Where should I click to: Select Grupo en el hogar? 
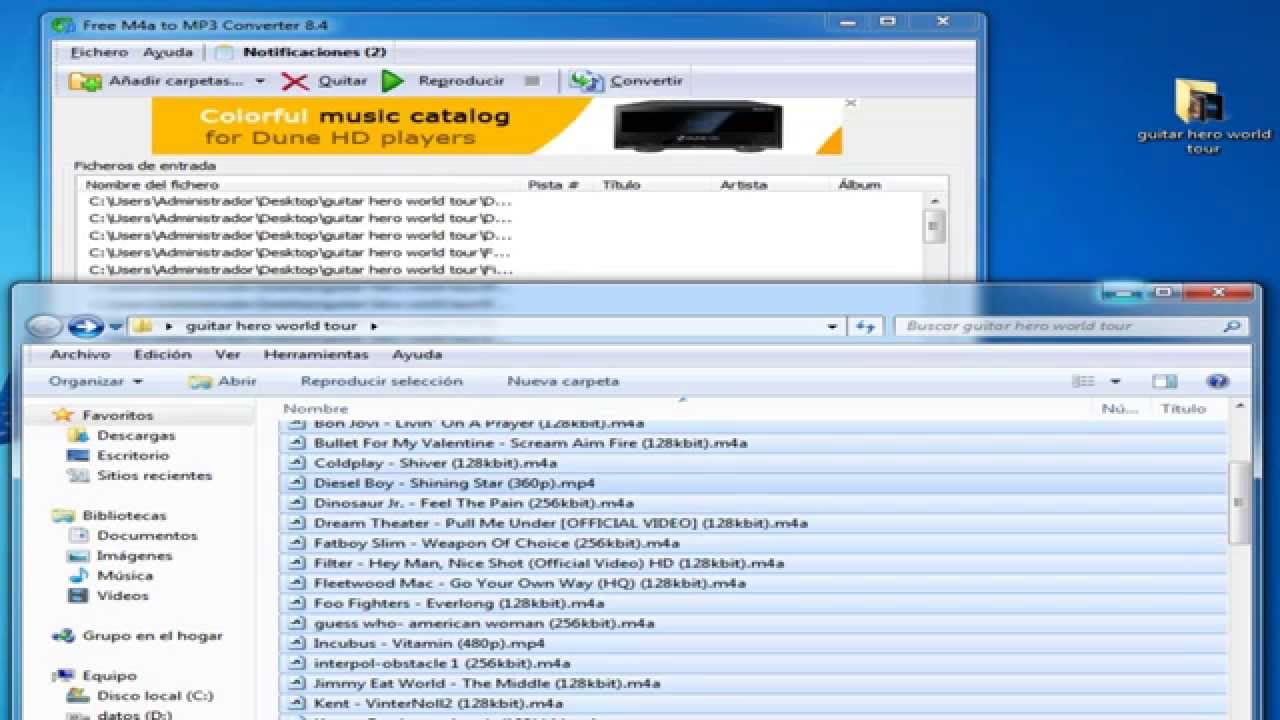tap(152, 635)
